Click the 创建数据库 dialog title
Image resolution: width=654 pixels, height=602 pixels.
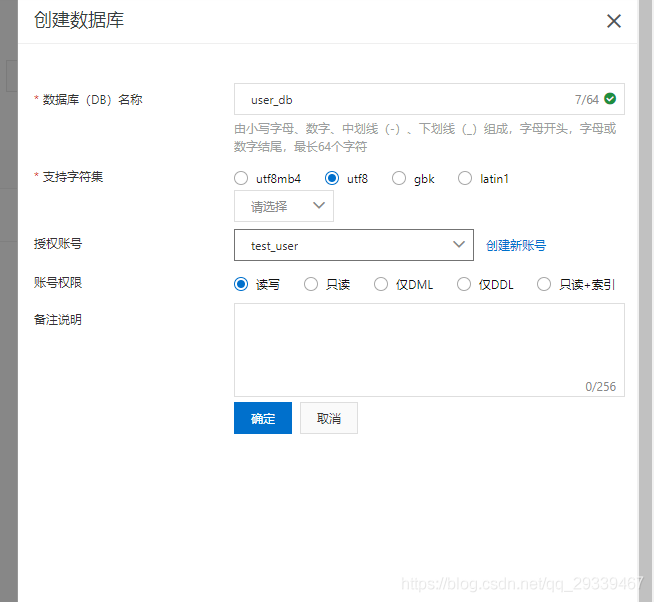click(79, 20)
